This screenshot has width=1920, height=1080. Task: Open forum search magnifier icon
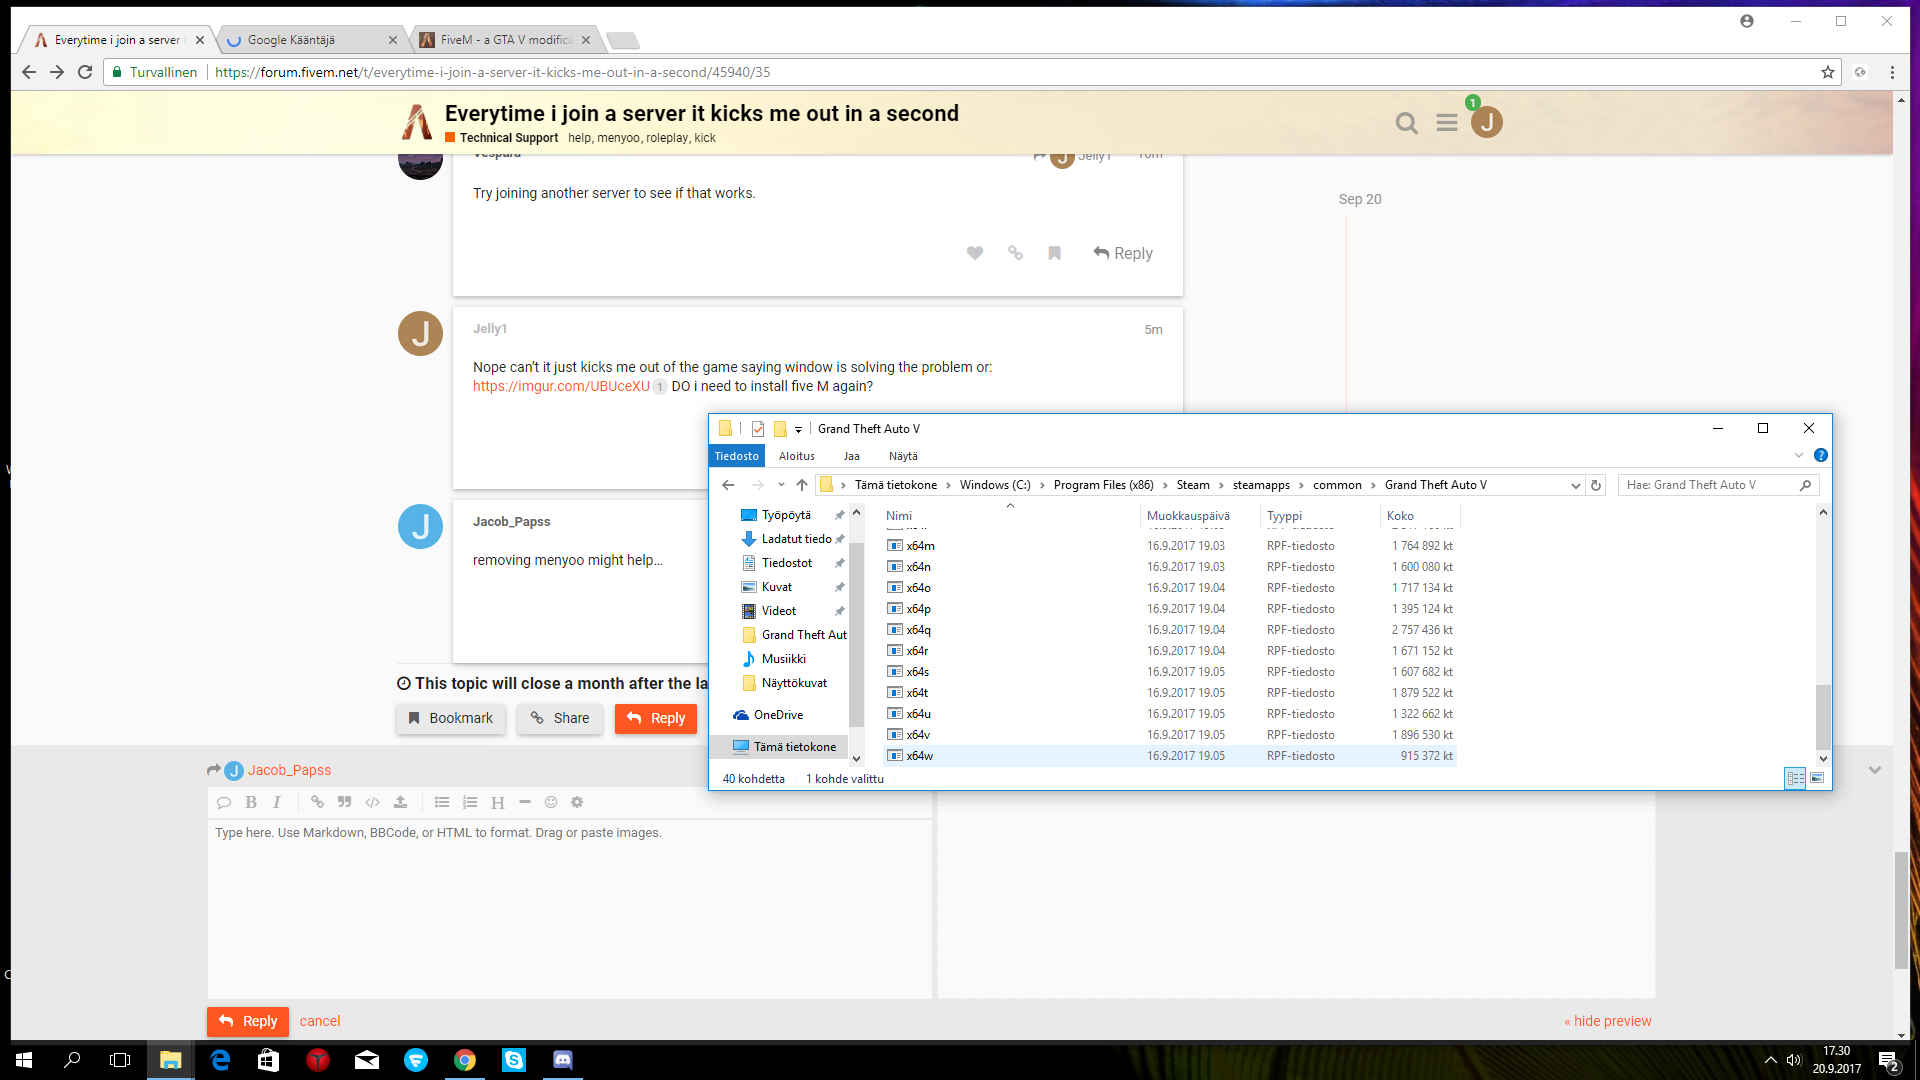tap(1407, 123)
